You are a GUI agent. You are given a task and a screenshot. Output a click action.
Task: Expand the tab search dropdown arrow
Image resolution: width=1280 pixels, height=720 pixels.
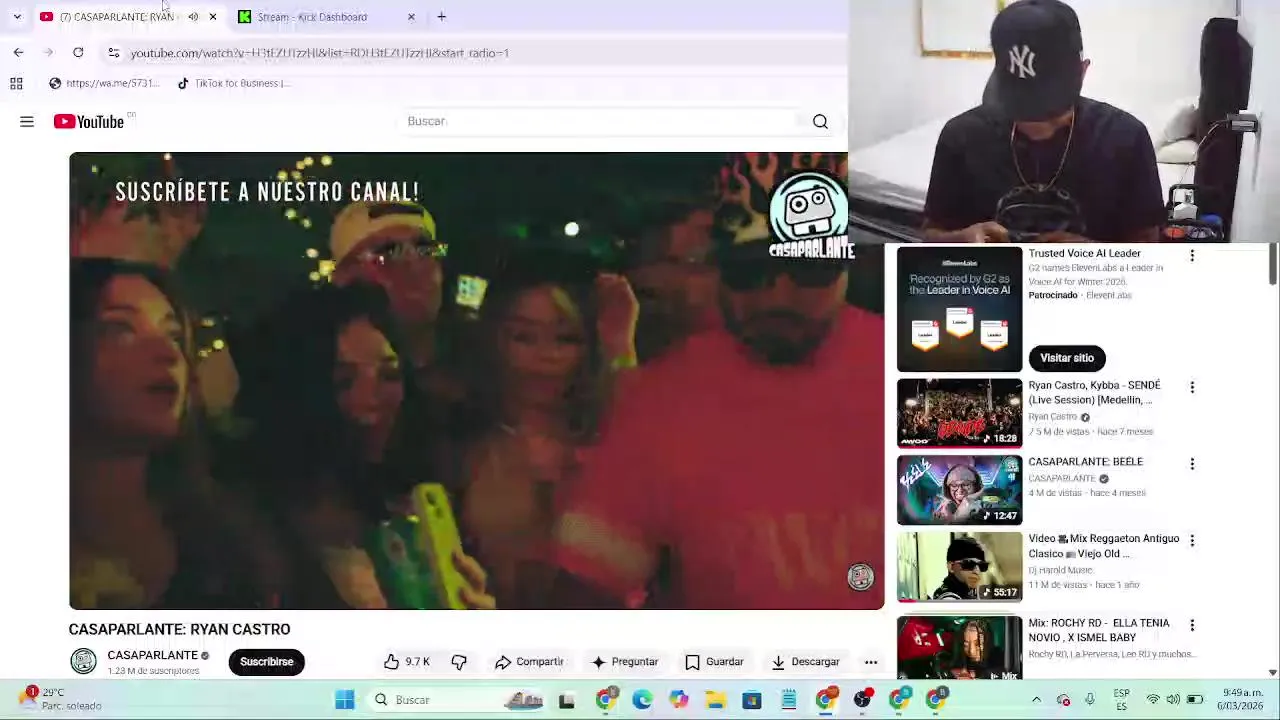pos(17,17)
